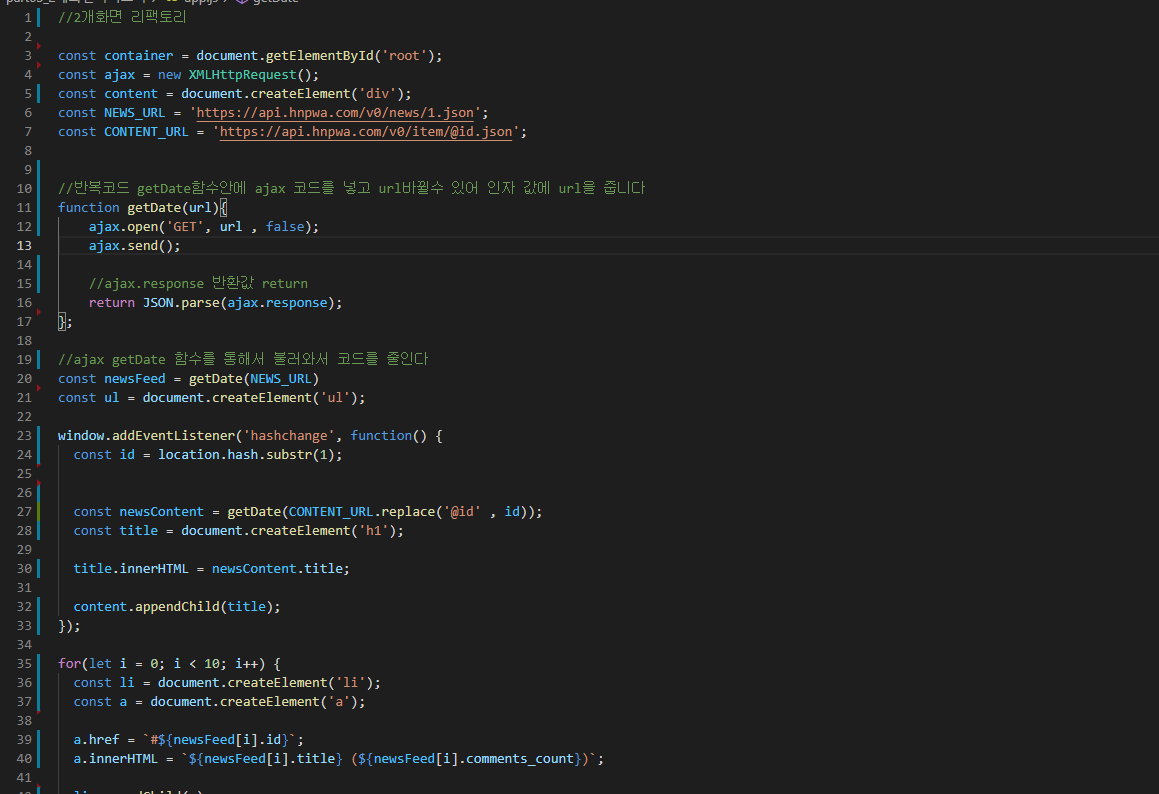Click 'container' variable on line 3
The image size is (1159, 794).
coord(138,56)
